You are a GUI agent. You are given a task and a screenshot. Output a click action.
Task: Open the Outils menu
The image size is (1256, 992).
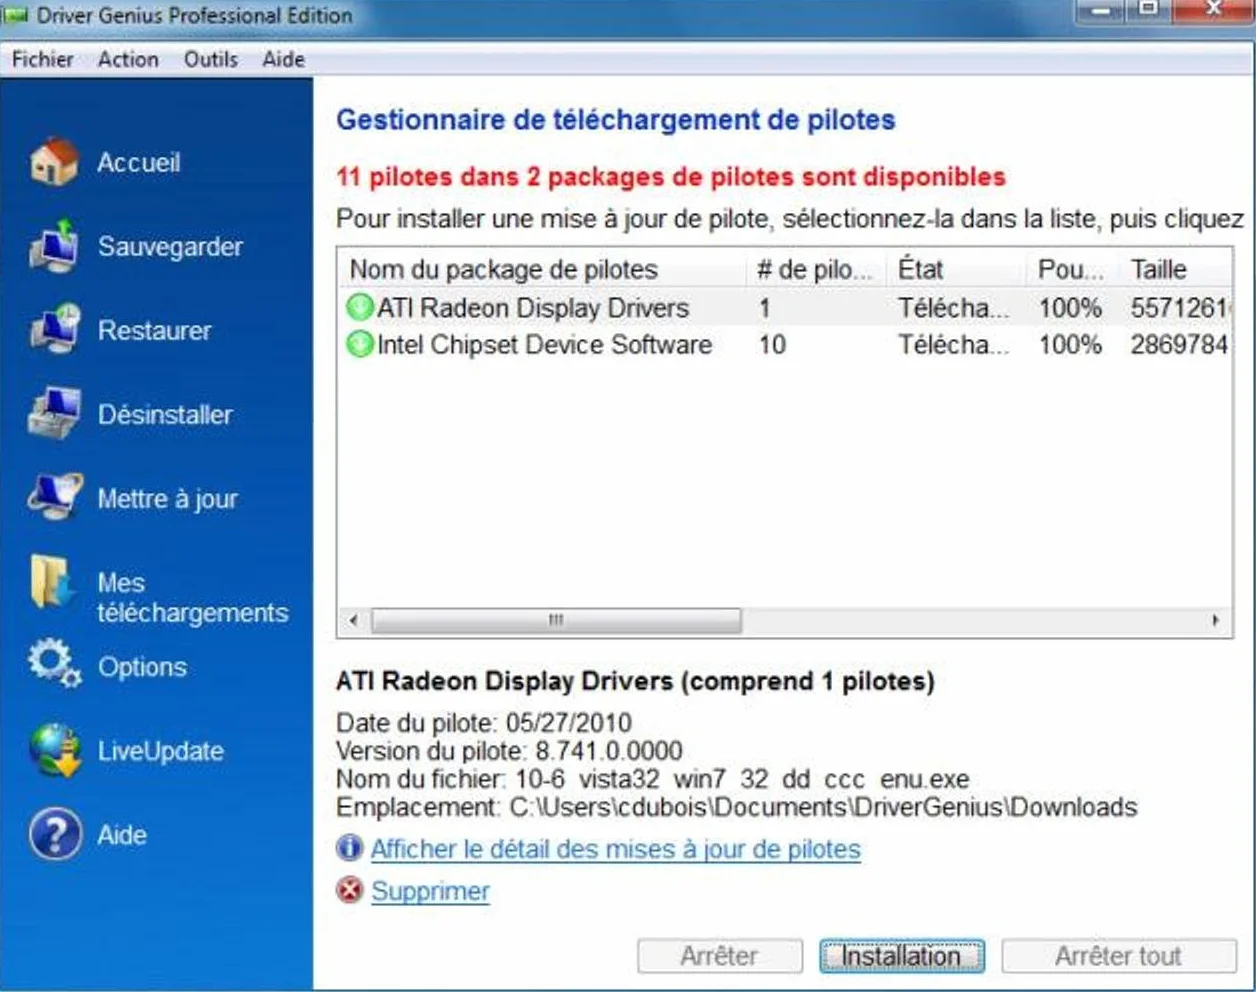(211, 59)
